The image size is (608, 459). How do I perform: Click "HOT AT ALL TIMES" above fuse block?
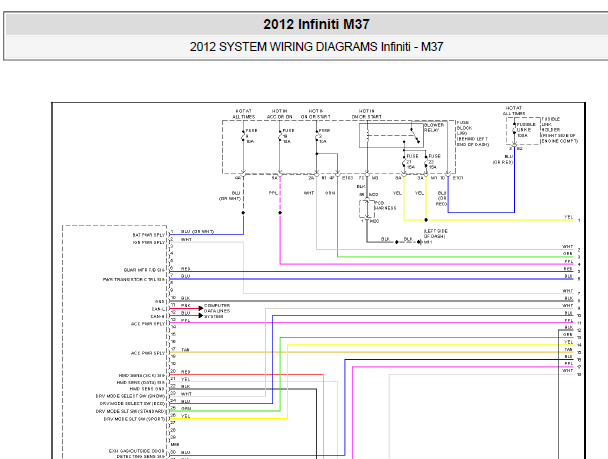point(244,114)
